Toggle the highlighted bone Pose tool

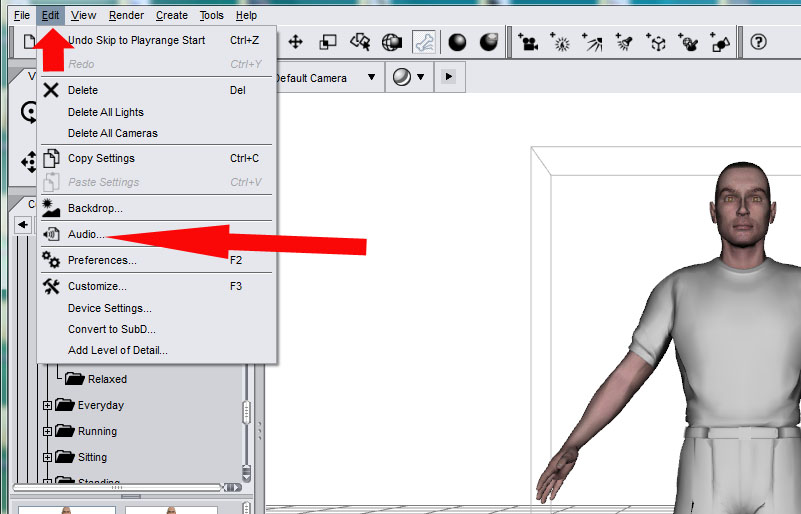[x=424, y=42]
